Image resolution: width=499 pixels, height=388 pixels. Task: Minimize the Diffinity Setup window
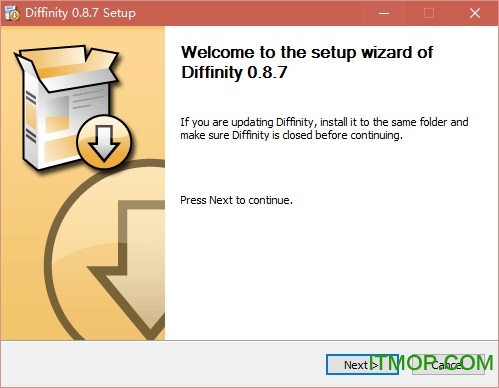pyautogui.click(x=384, y=13)
